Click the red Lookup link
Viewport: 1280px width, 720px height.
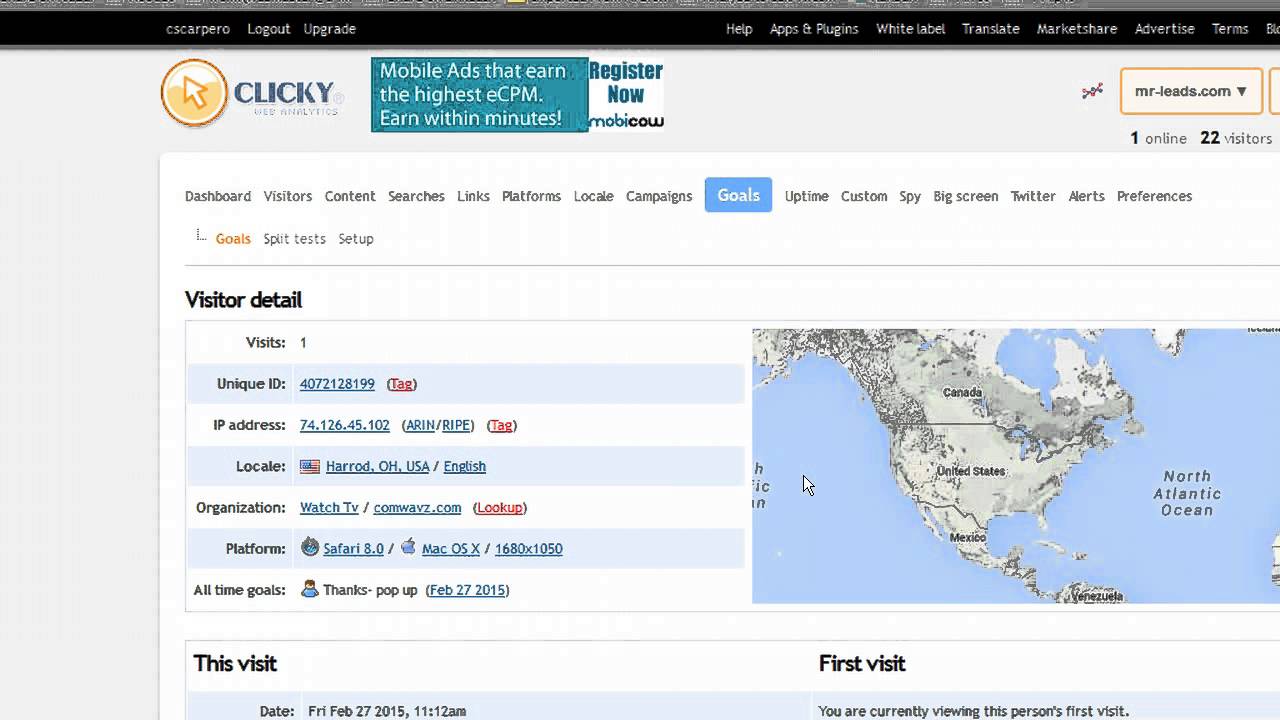(500, 507)
